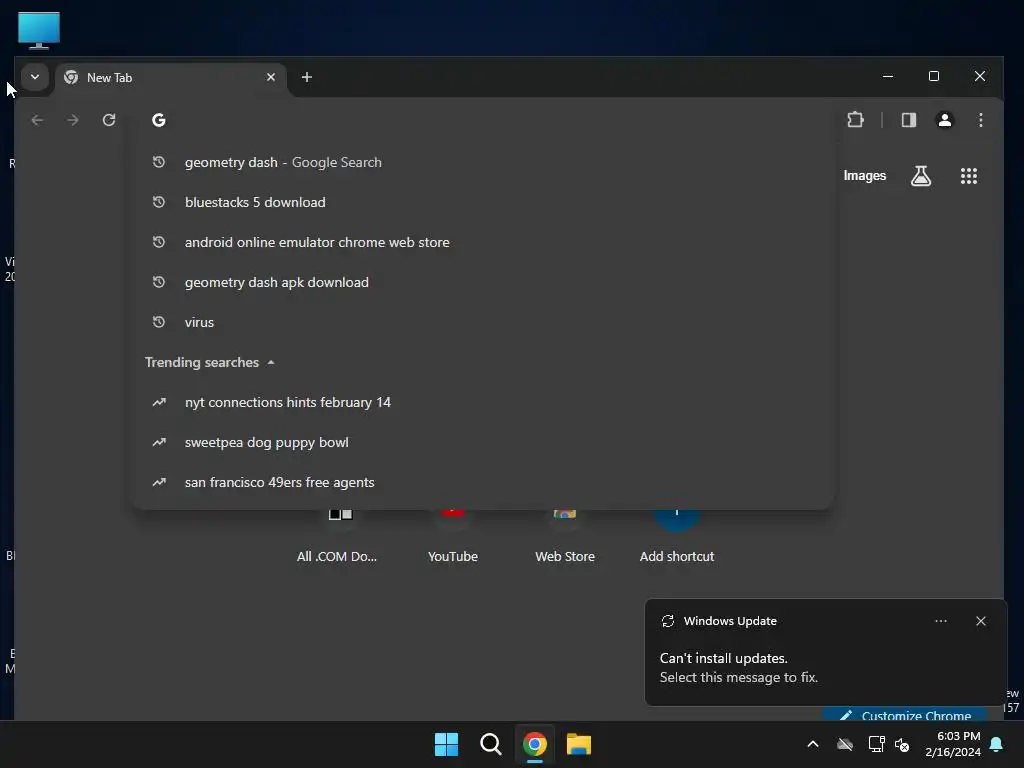
Task: Choose 'sweetpea dog puppy bowl' trending search
Action: click(483, 442)
